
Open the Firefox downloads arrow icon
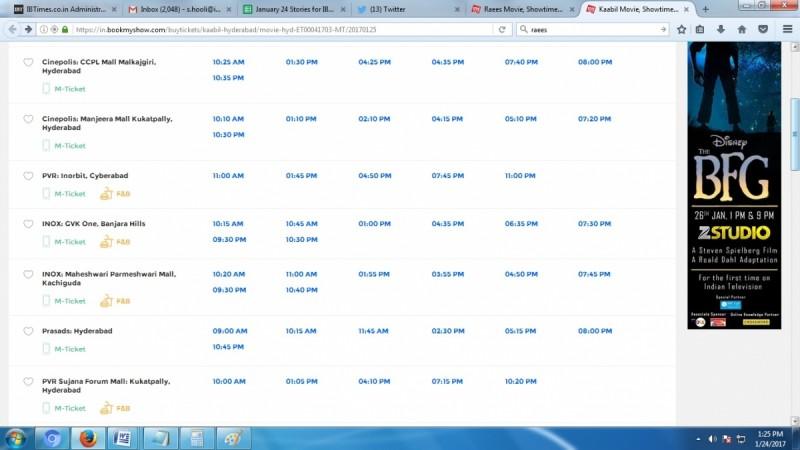coord(720,30)
